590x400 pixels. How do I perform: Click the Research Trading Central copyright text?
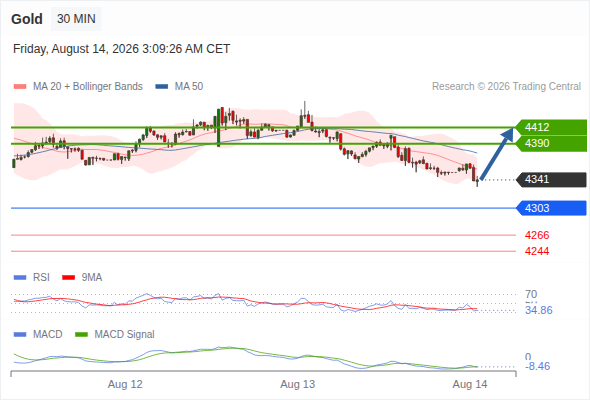[x=506, y=87]
